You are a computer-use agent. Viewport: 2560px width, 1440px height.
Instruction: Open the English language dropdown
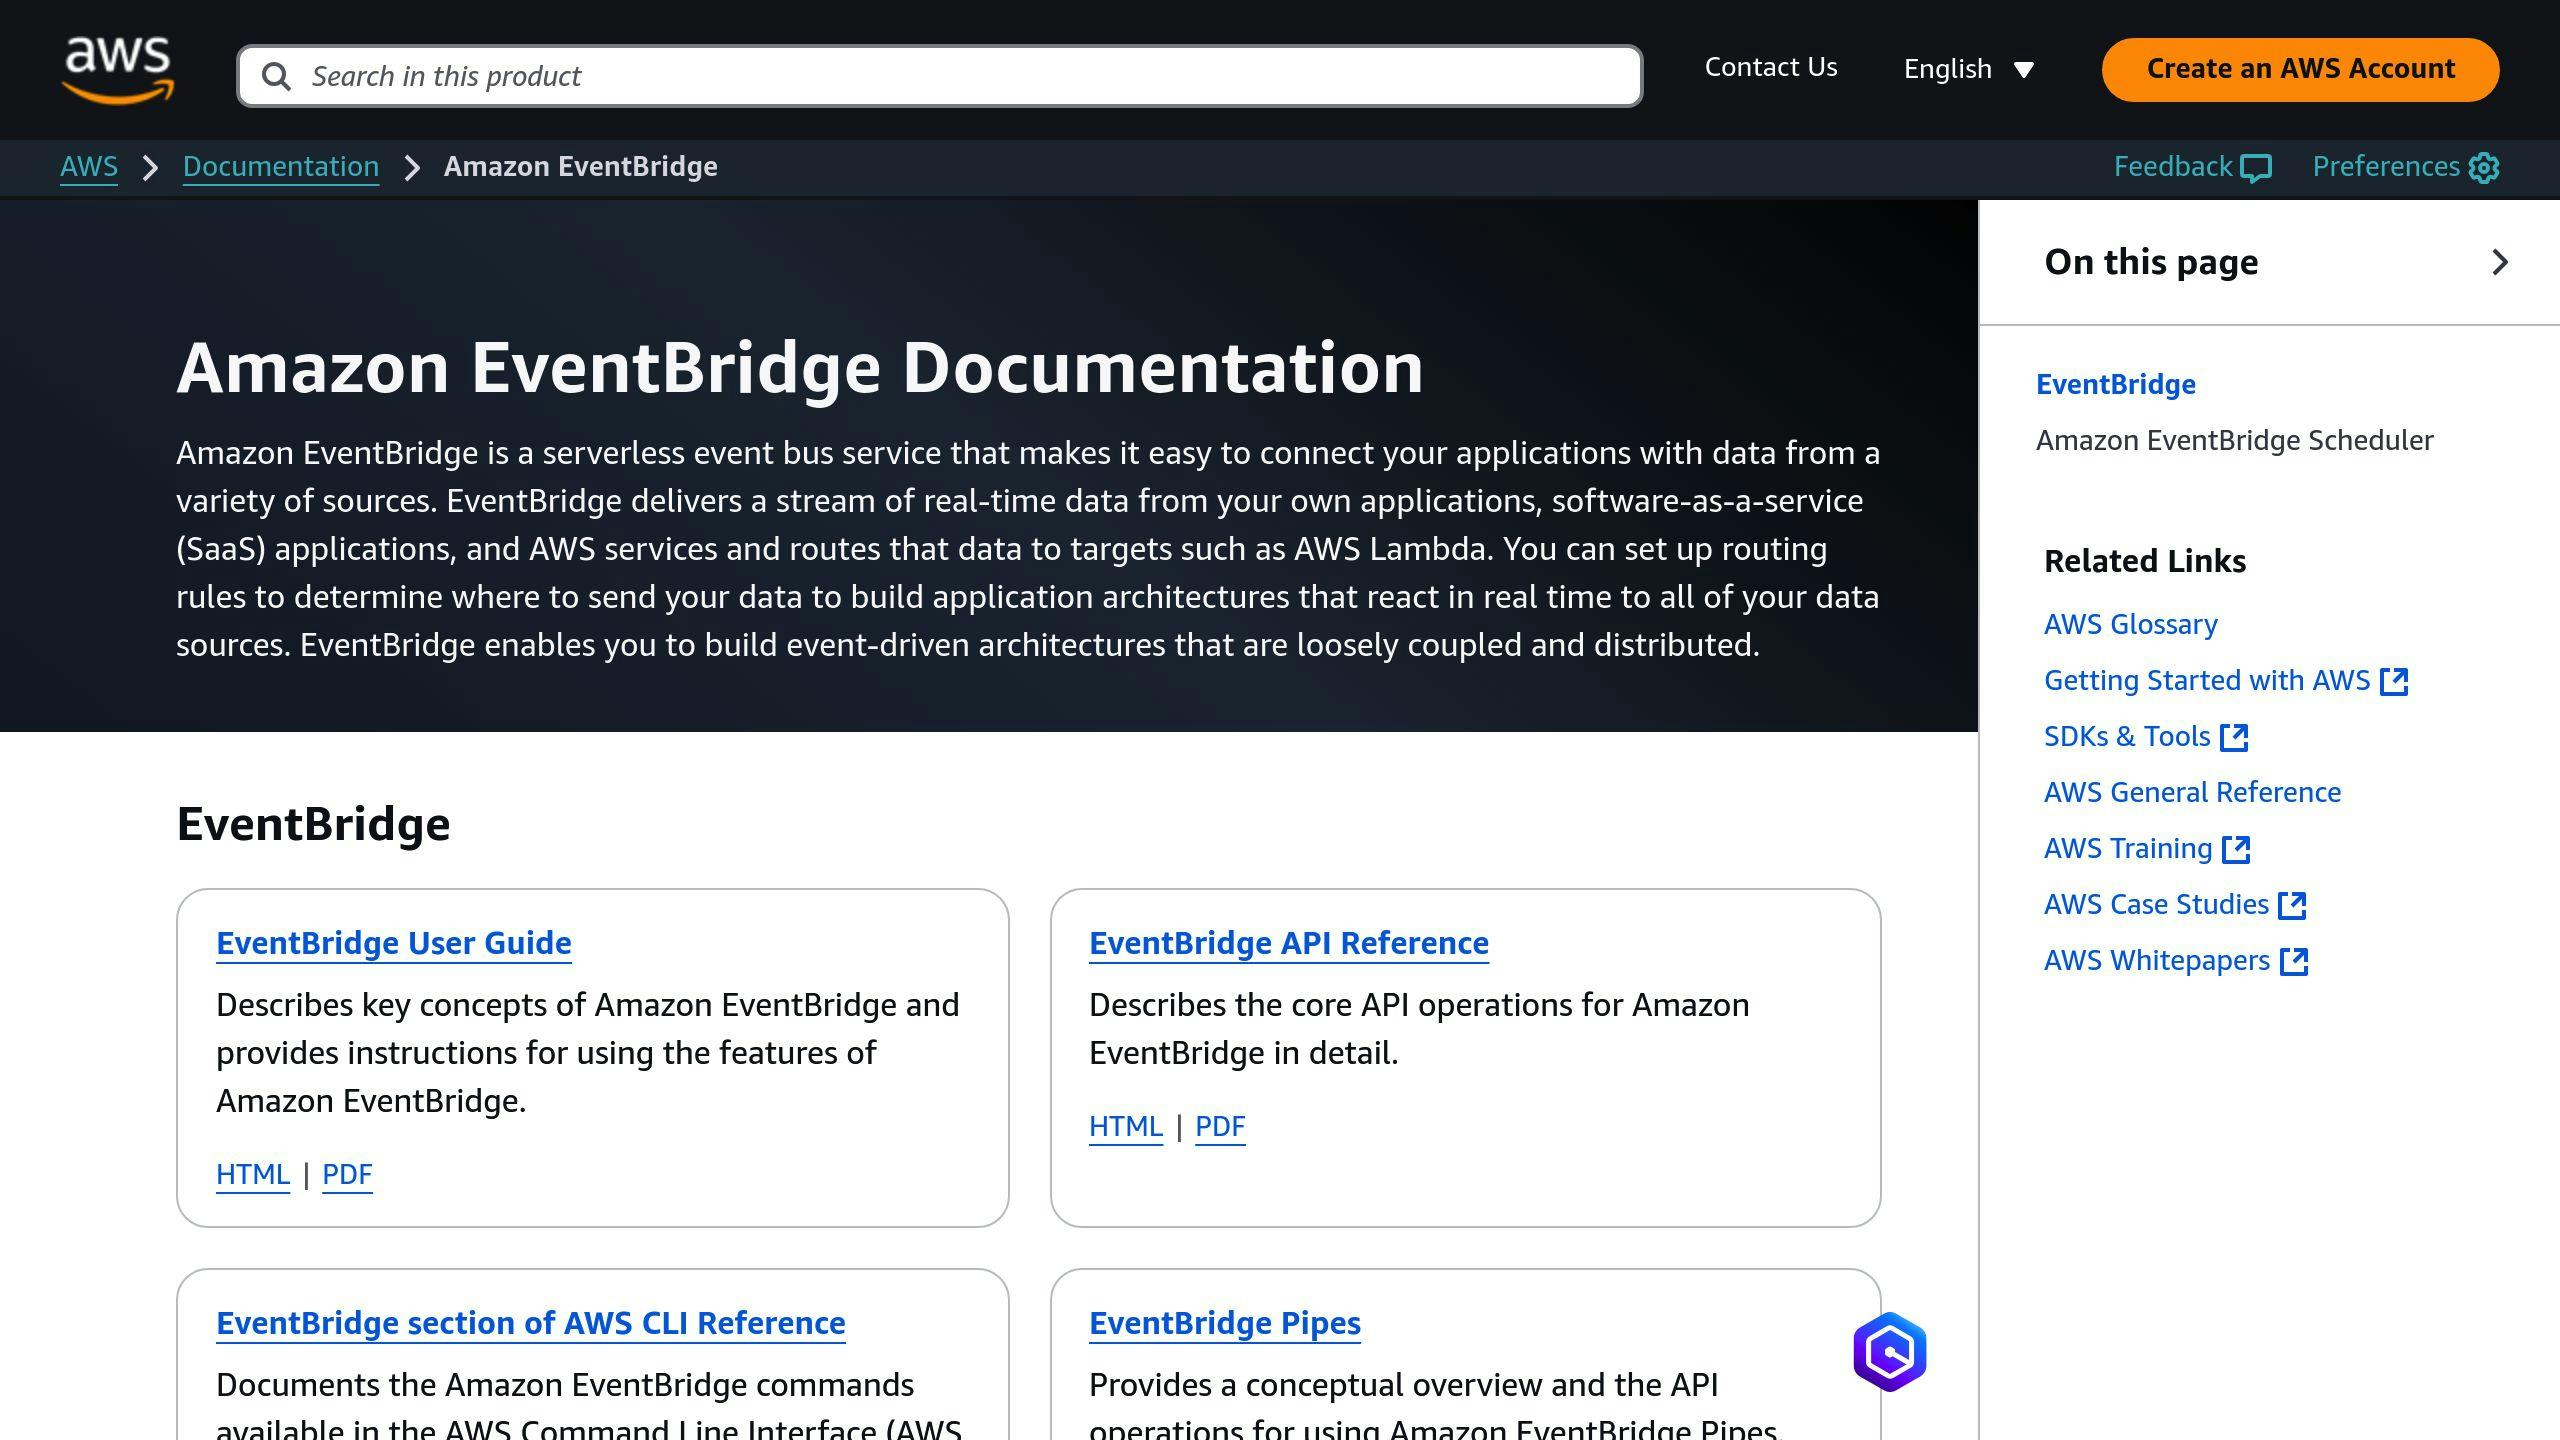(x=1968, y=69)
